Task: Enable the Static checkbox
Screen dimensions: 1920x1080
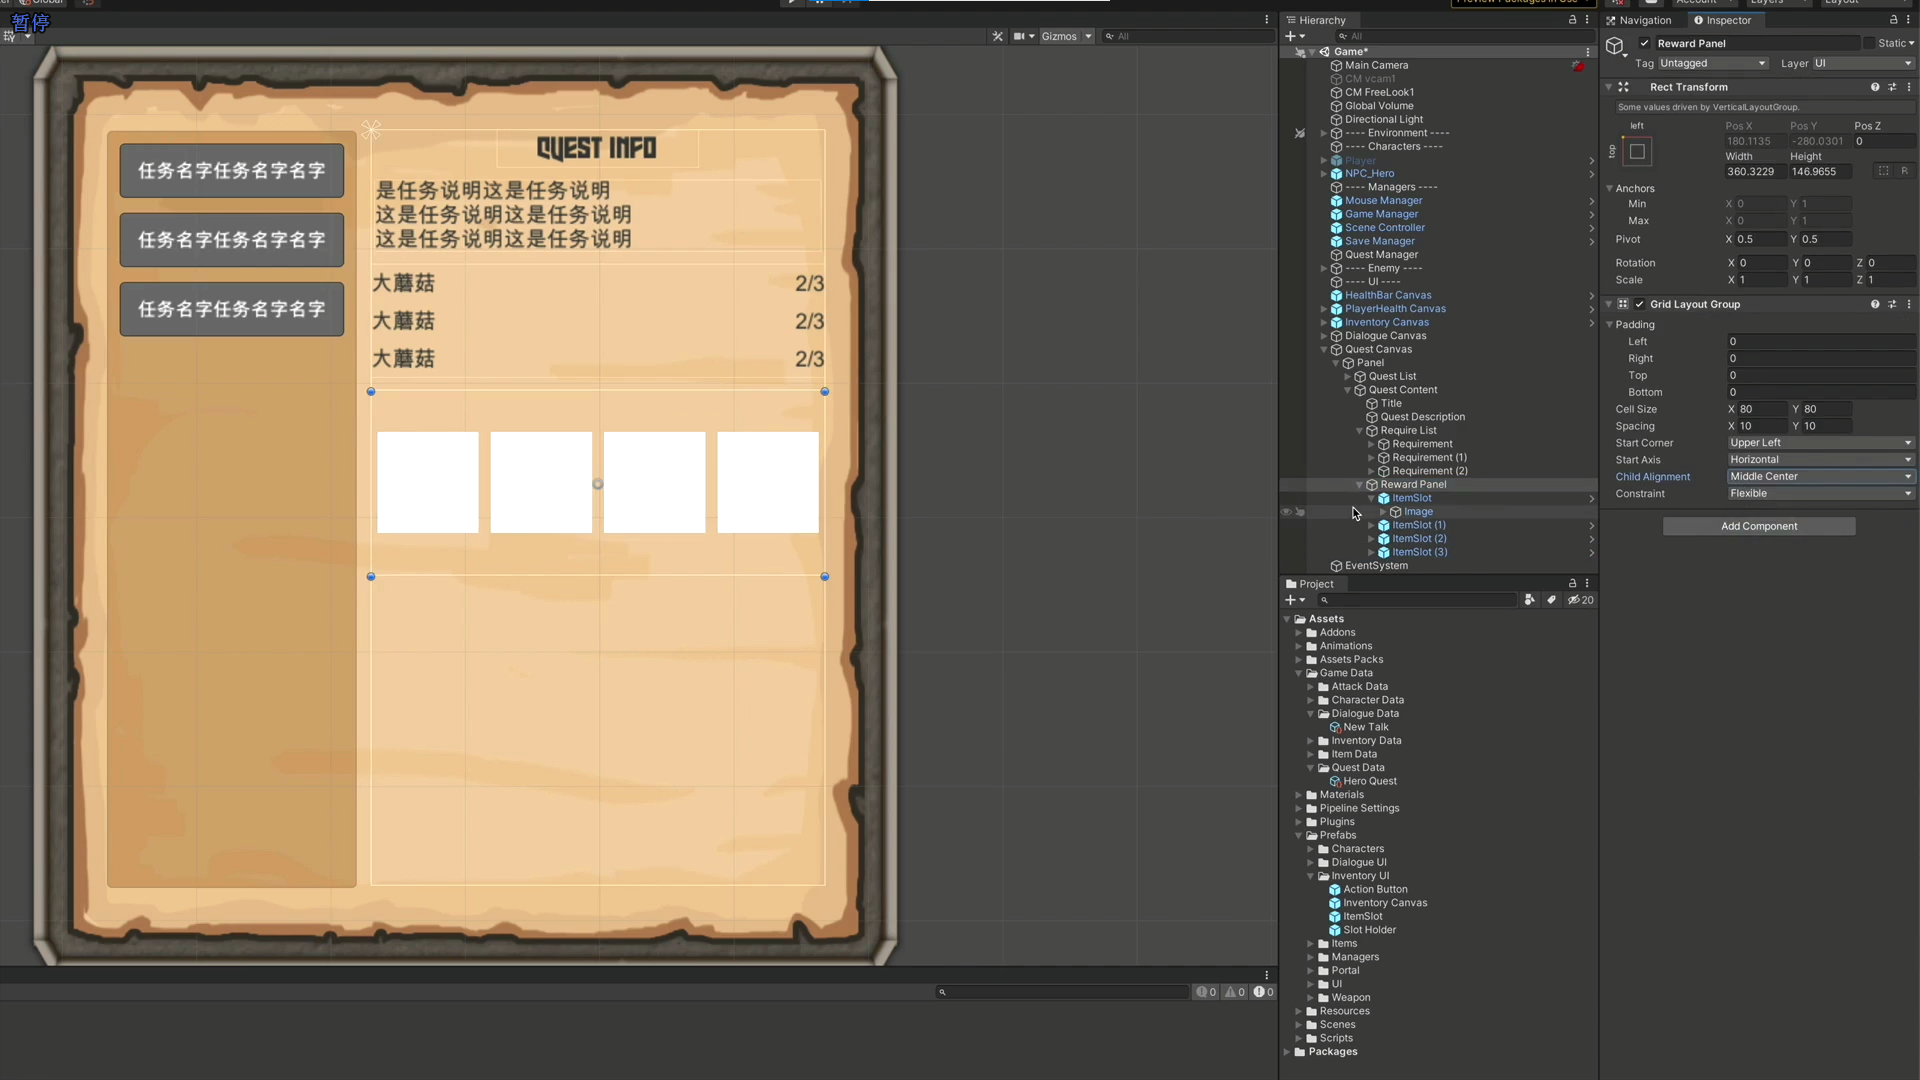Action: 1869,43
